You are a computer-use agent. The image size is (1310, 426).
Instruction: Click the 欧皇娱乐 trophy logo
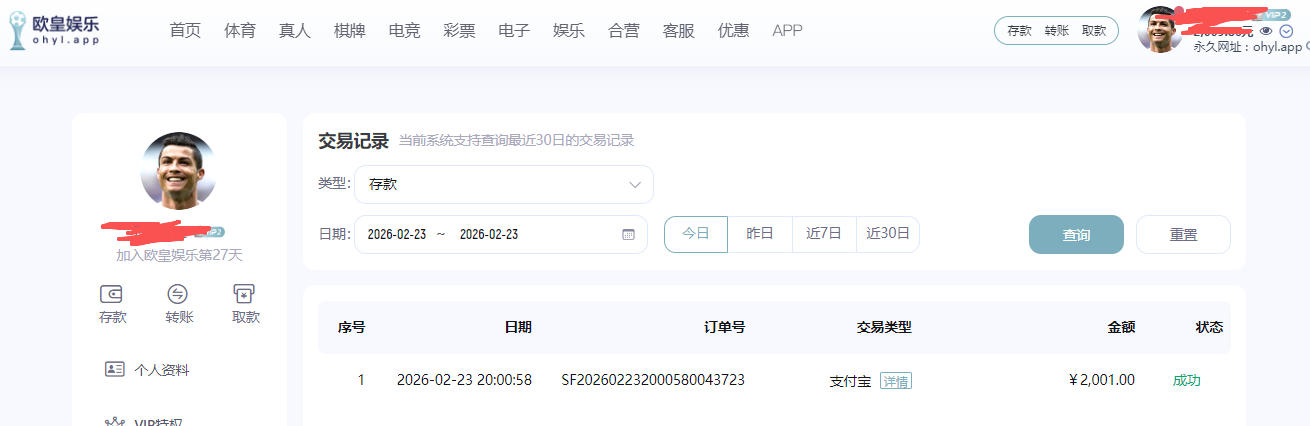[x=17, y=31]
